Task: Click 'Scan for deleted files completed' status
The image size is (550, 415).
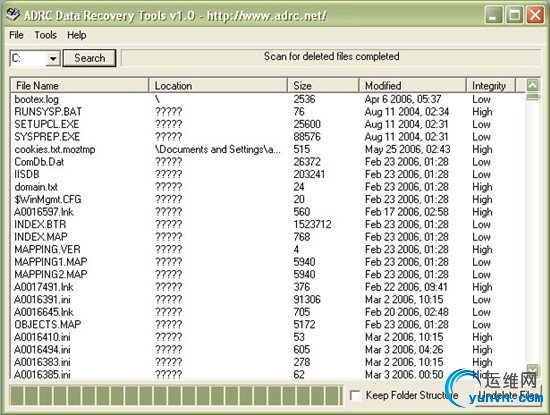Action: point(331,56)
